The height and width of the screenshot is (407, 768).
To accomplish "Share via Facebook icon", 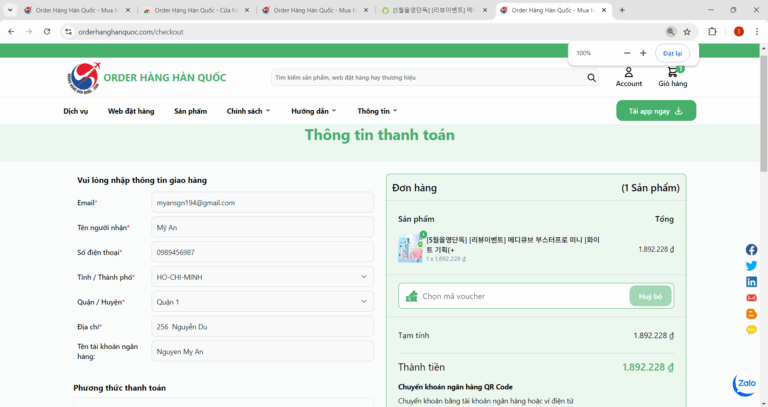I will (751, 250).
